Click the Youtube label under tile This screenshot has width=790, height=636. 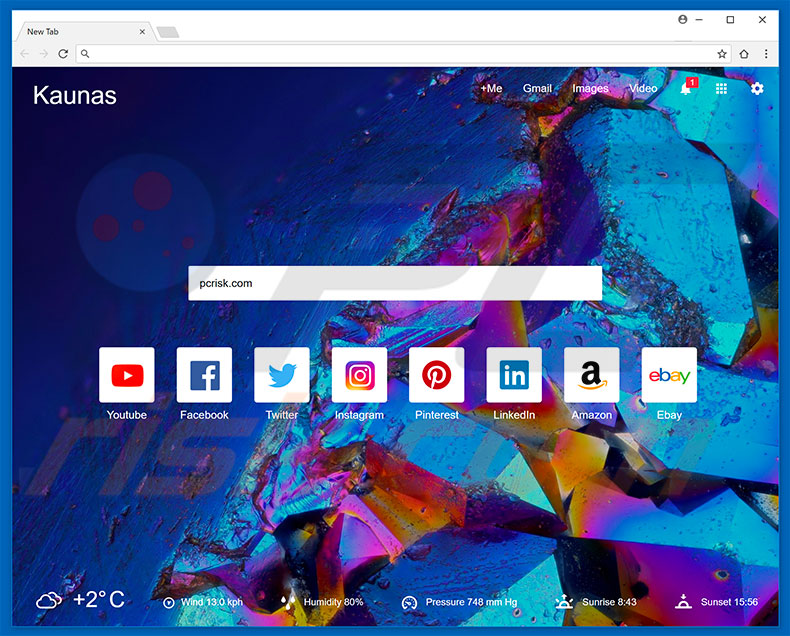[x=127, y=415]
